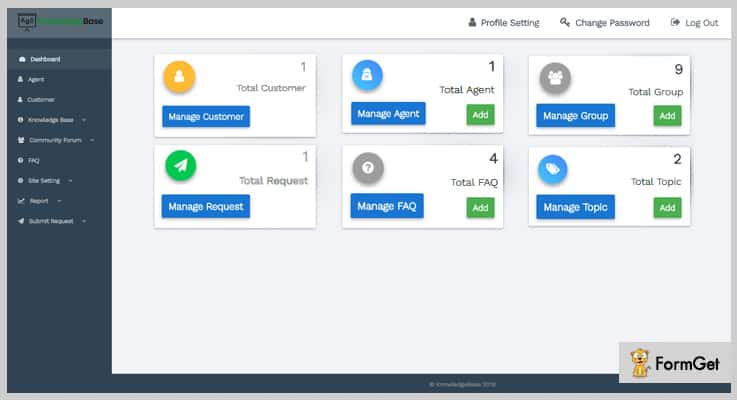Viewport: 737px width, 400px height.
Task: Click the Total FAQ count 4
Action: pyautogui.click(x=493, y=158)
